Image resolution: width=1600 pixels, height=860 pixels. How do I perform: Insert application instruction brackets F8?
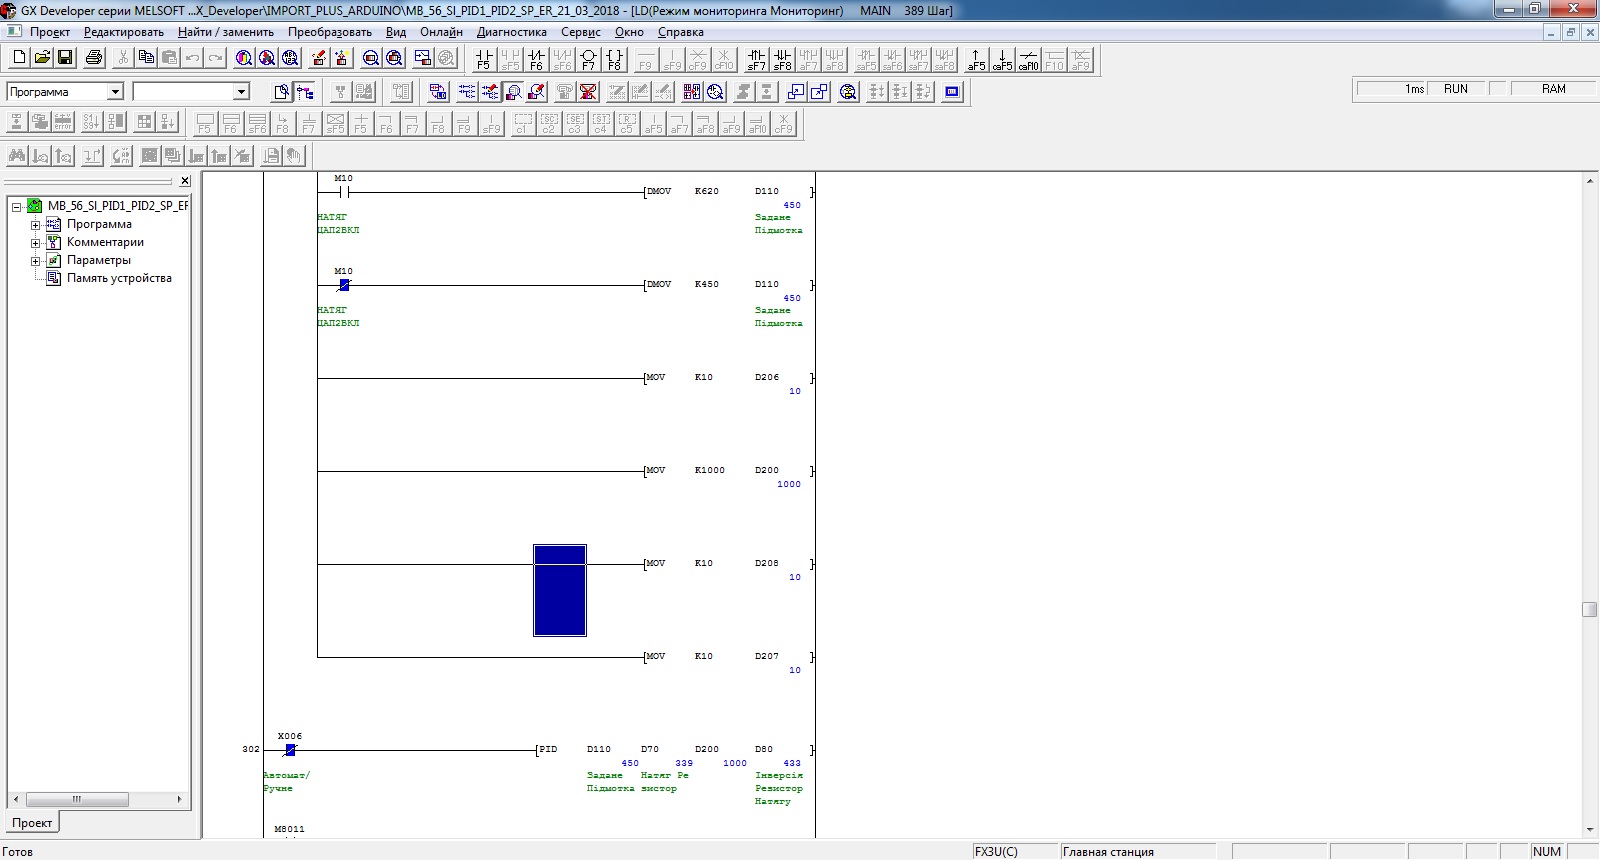(614, 60)
